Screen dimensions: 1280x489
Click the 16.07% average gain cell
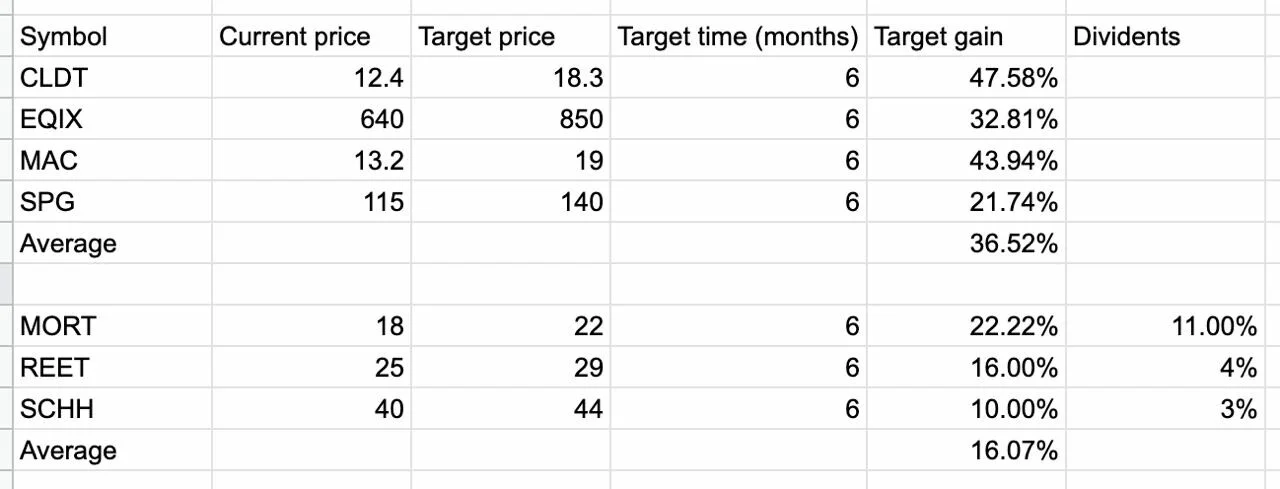pos(966,450)
